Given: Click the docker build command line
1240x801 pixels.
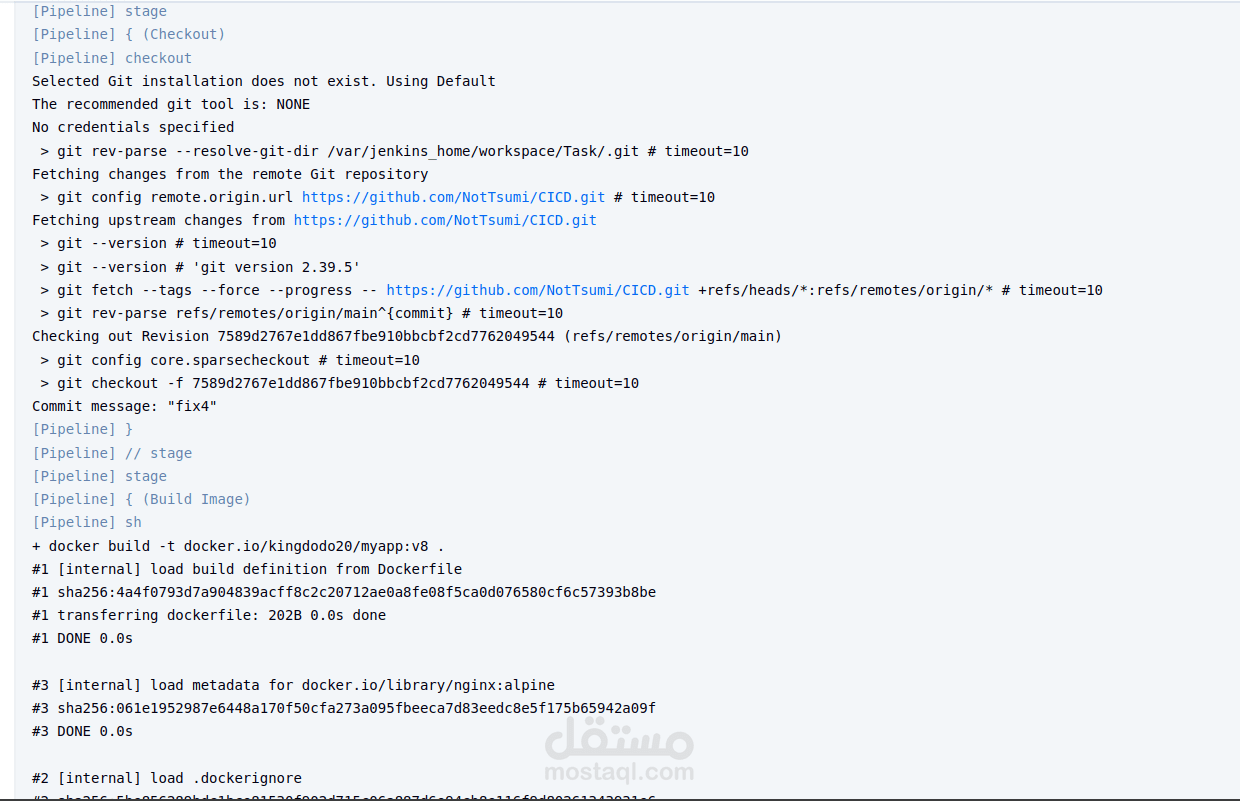Looking at the screenshot, I should (238, 546).
